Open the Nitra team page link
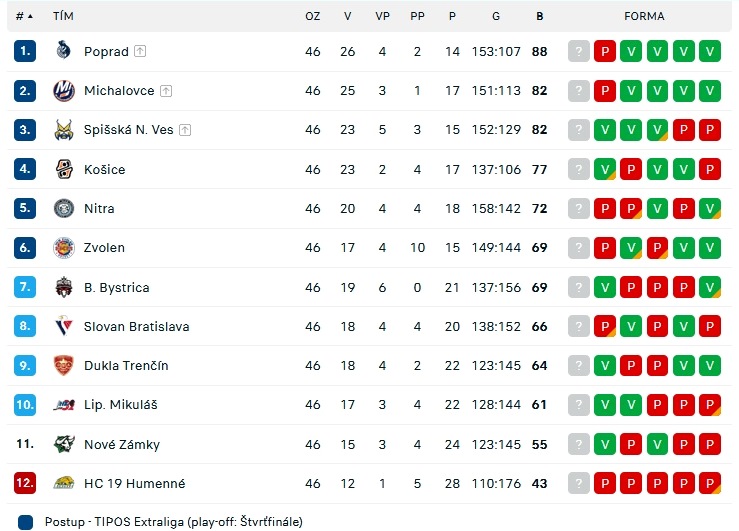 (99, 208)
